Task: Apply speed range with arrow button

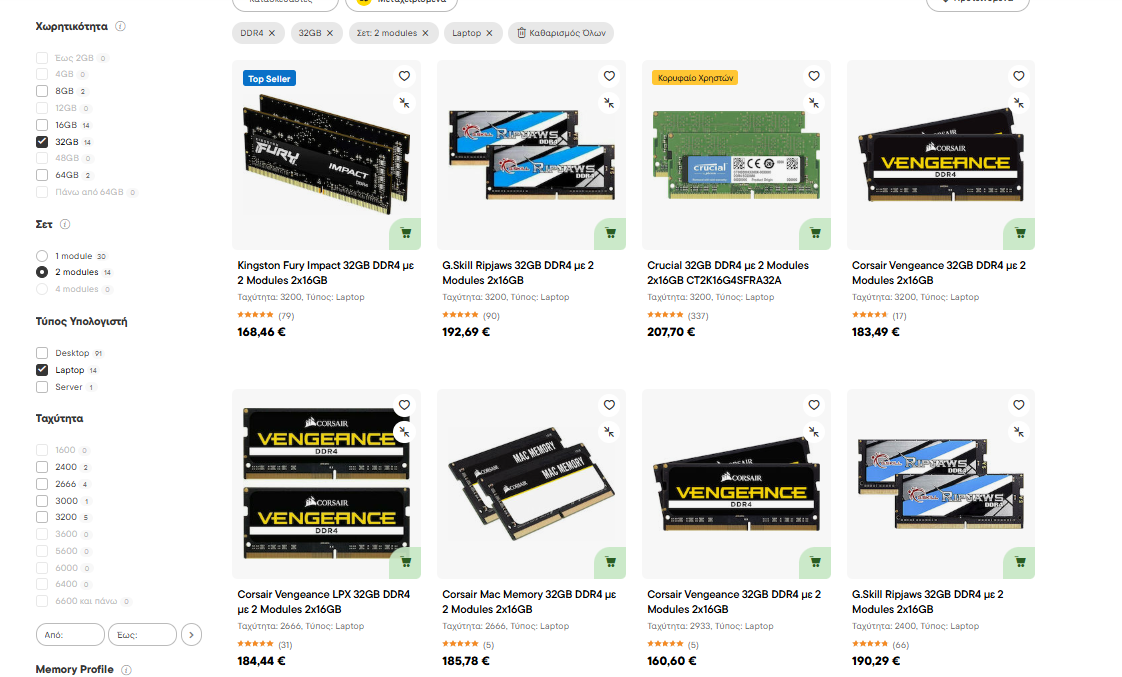Action: pos(191,635)
